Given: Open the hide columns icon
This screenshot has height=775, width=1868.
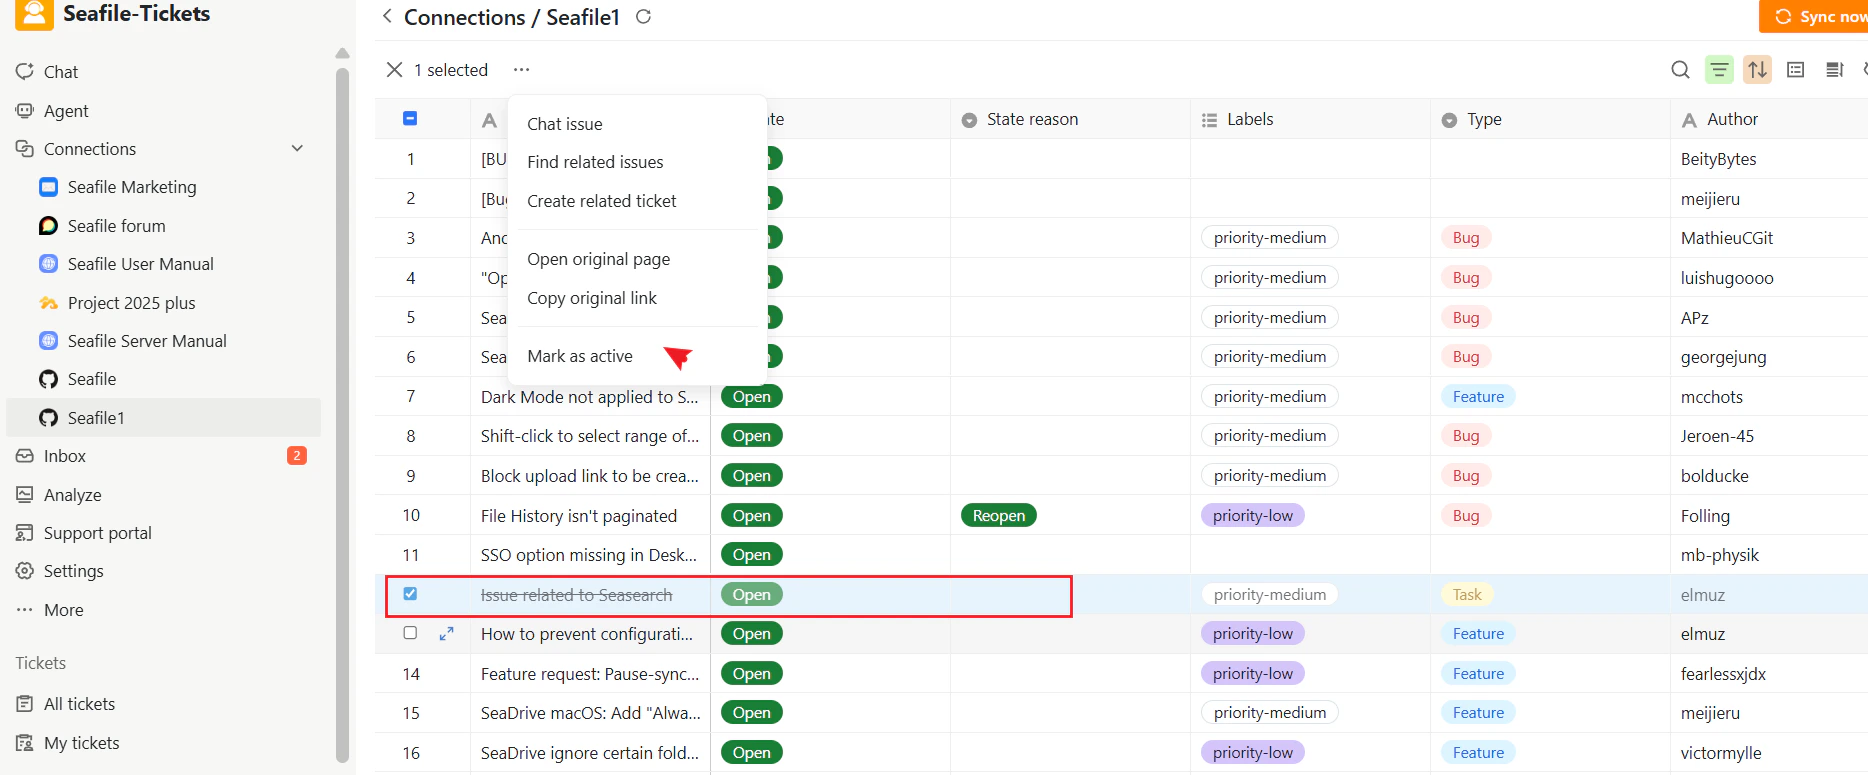Looking at the screenshot, I should pyautogui.click(x=1796, y=69).
